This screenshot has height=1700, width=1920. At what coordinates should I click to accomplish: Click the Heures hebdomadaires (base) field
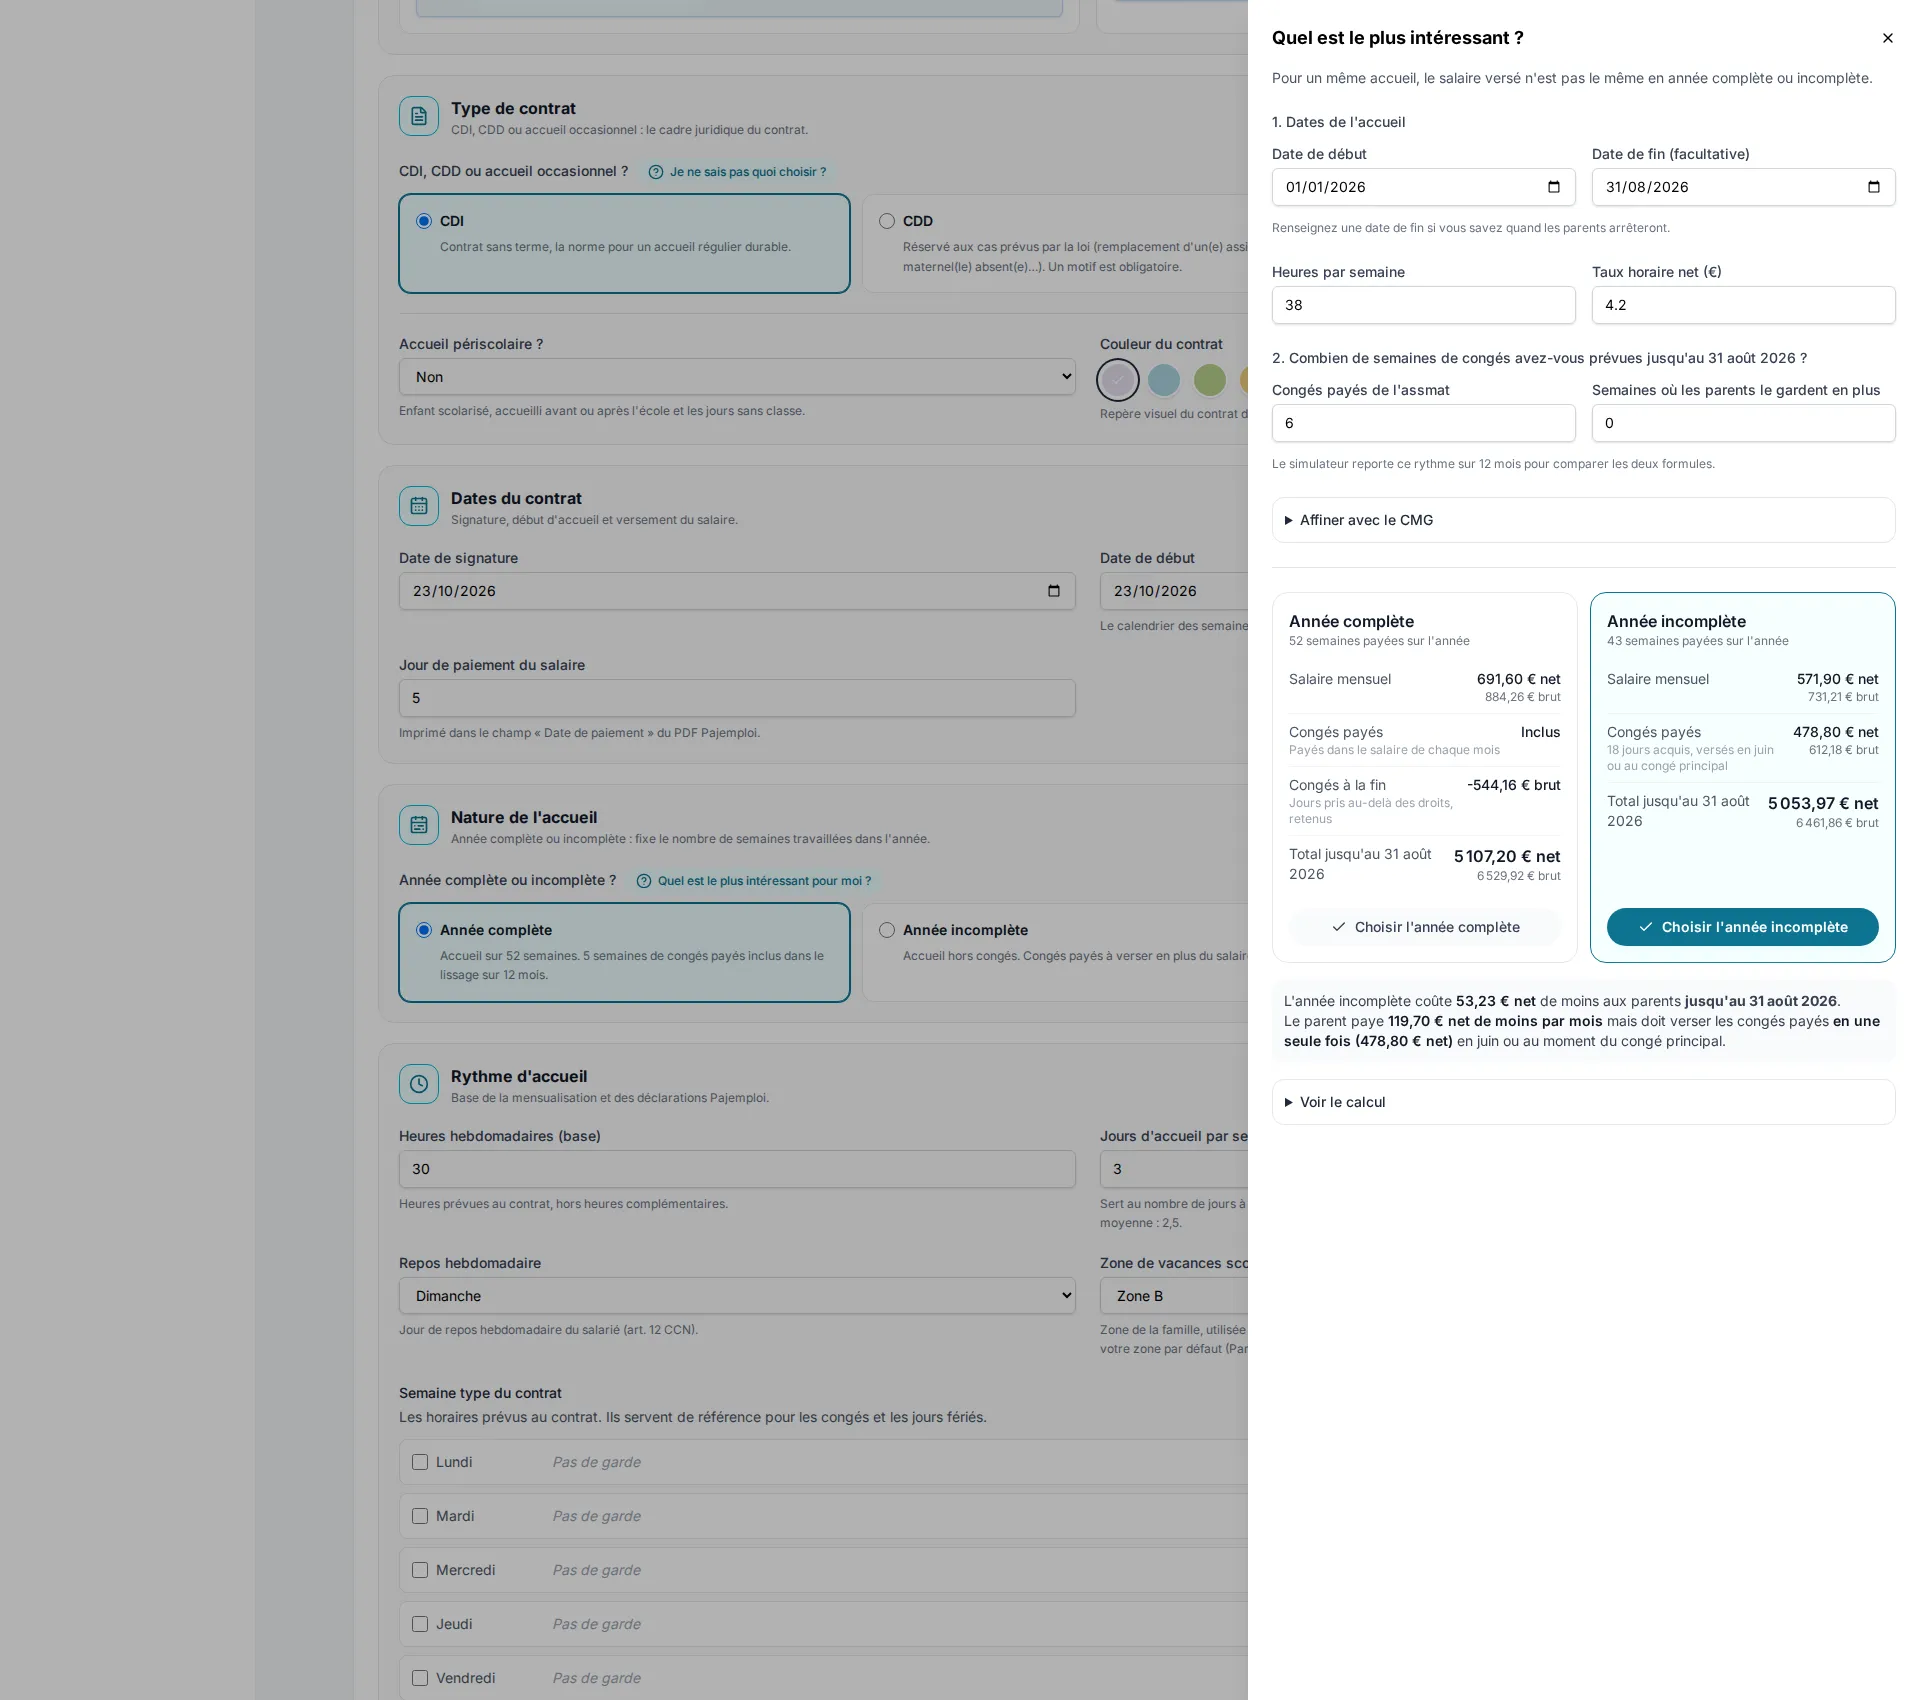pos(737,1169)
